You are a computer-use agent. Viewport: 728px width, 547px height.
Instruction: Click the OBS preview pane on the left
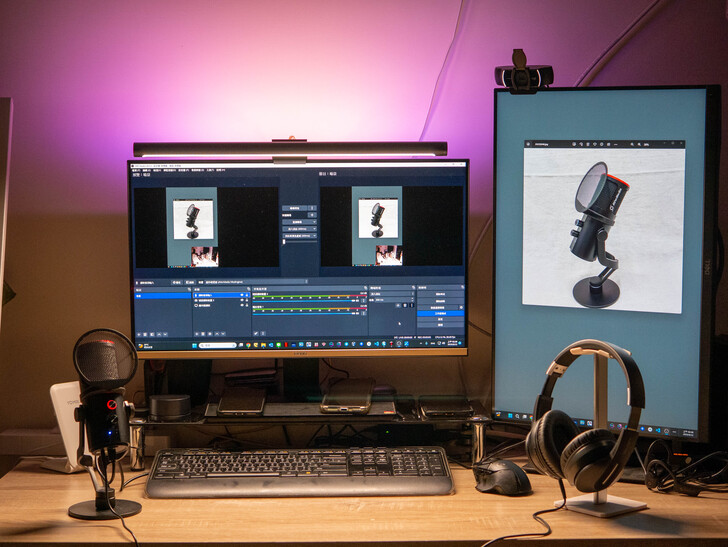[x=206, y=227]
